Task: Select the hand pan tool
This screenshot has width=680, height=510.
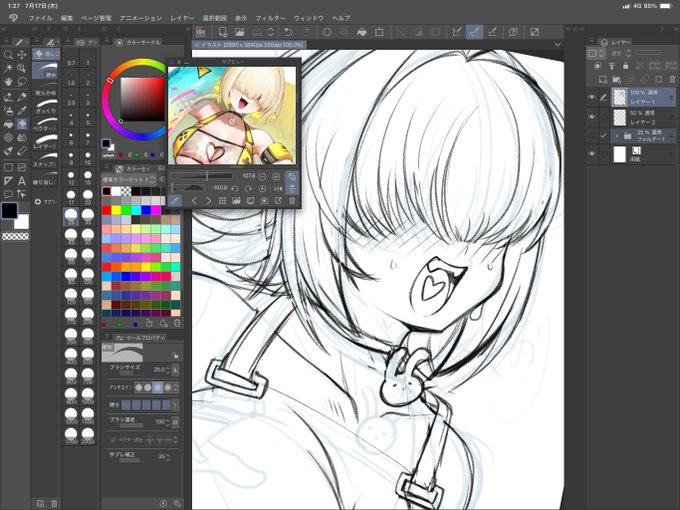Action: click(x=8, y=82)
